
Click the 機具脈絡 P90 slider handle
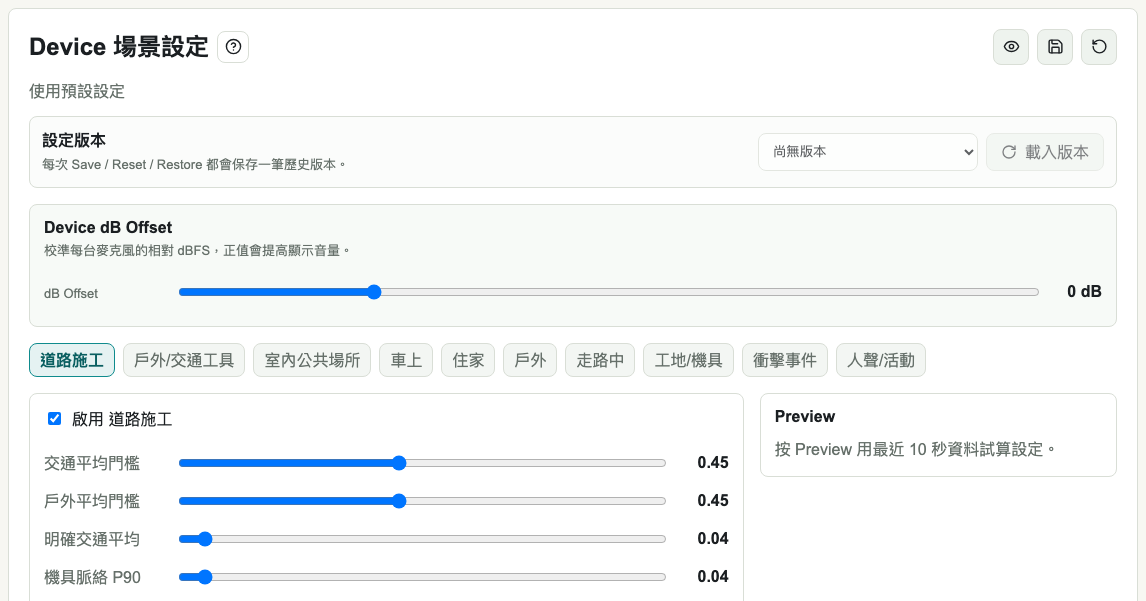pyautogui.click(x=205, y=577)
